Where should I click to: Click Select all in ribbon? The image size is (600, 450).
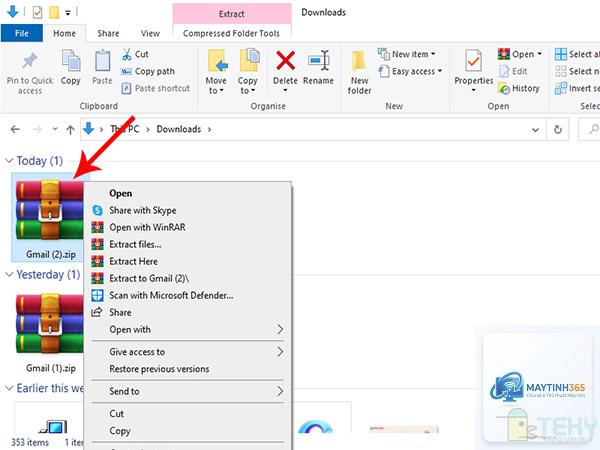click(577, 54)
